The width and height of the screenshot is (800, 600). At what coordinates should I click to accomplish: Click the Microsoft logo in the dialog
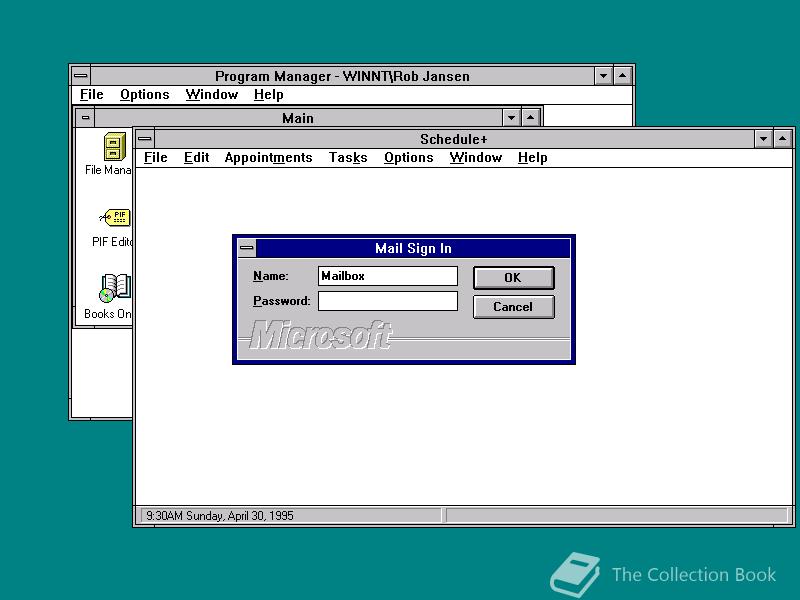(320, 333)
